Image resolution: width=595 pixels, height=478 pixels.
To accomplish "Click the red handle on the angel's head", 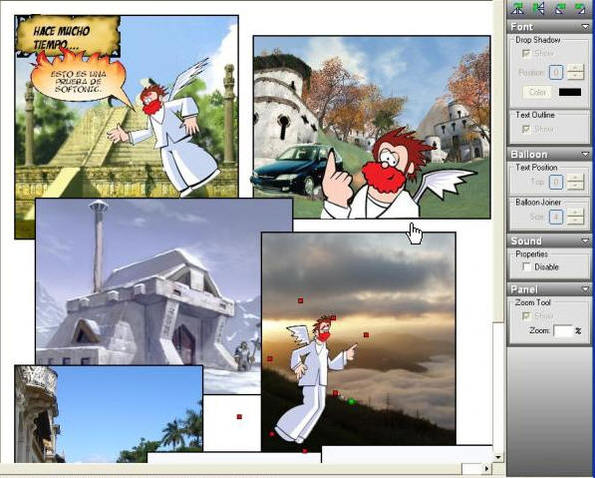I will click(x=333, y=318).
